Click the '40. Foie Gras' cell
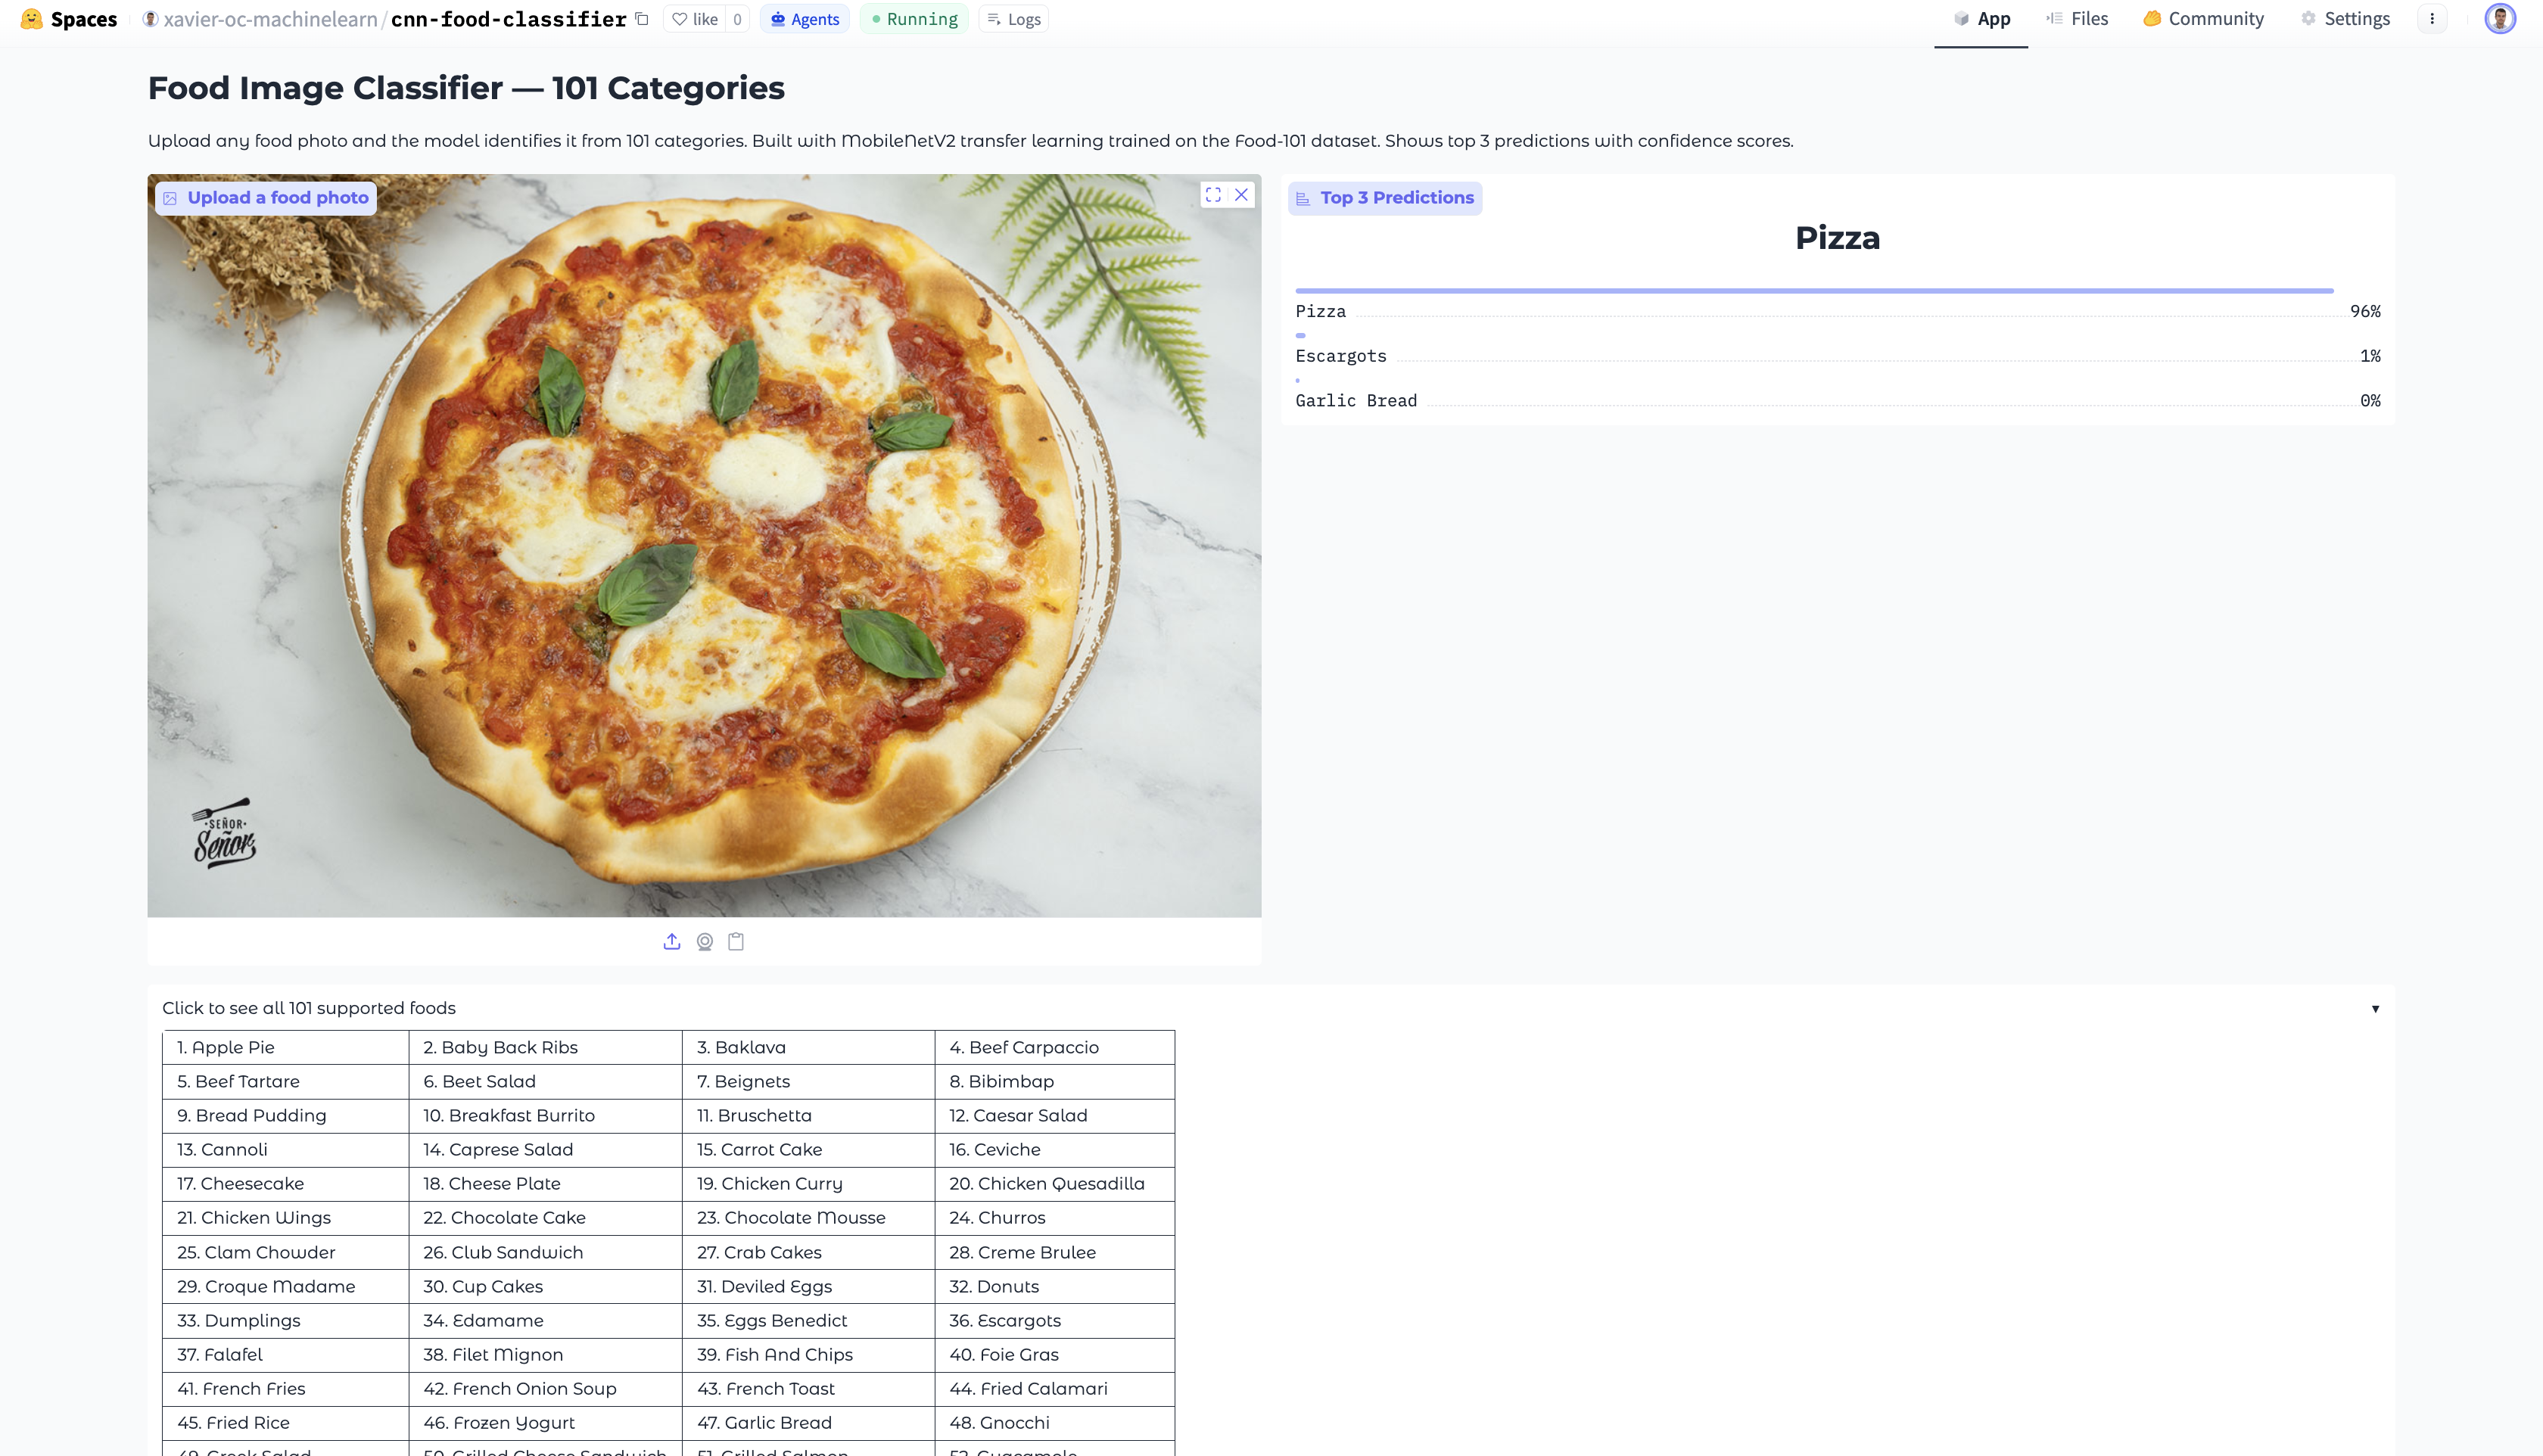Screen dimensions: 2543x1456 (1054, 1354)
